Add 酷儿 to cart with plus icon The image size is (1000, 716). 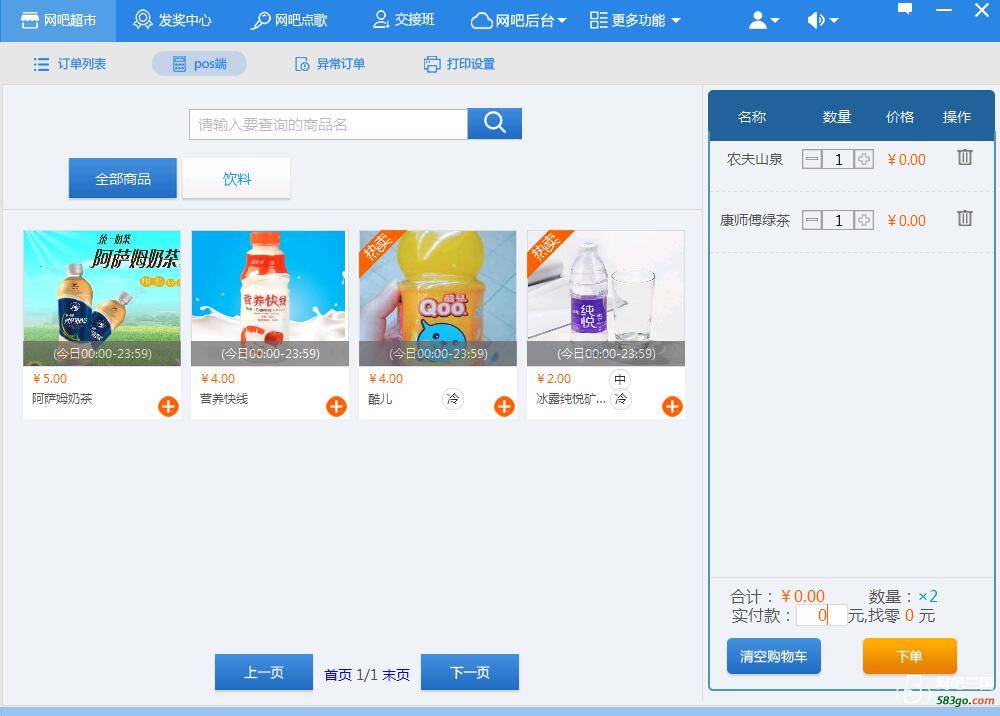504,406
